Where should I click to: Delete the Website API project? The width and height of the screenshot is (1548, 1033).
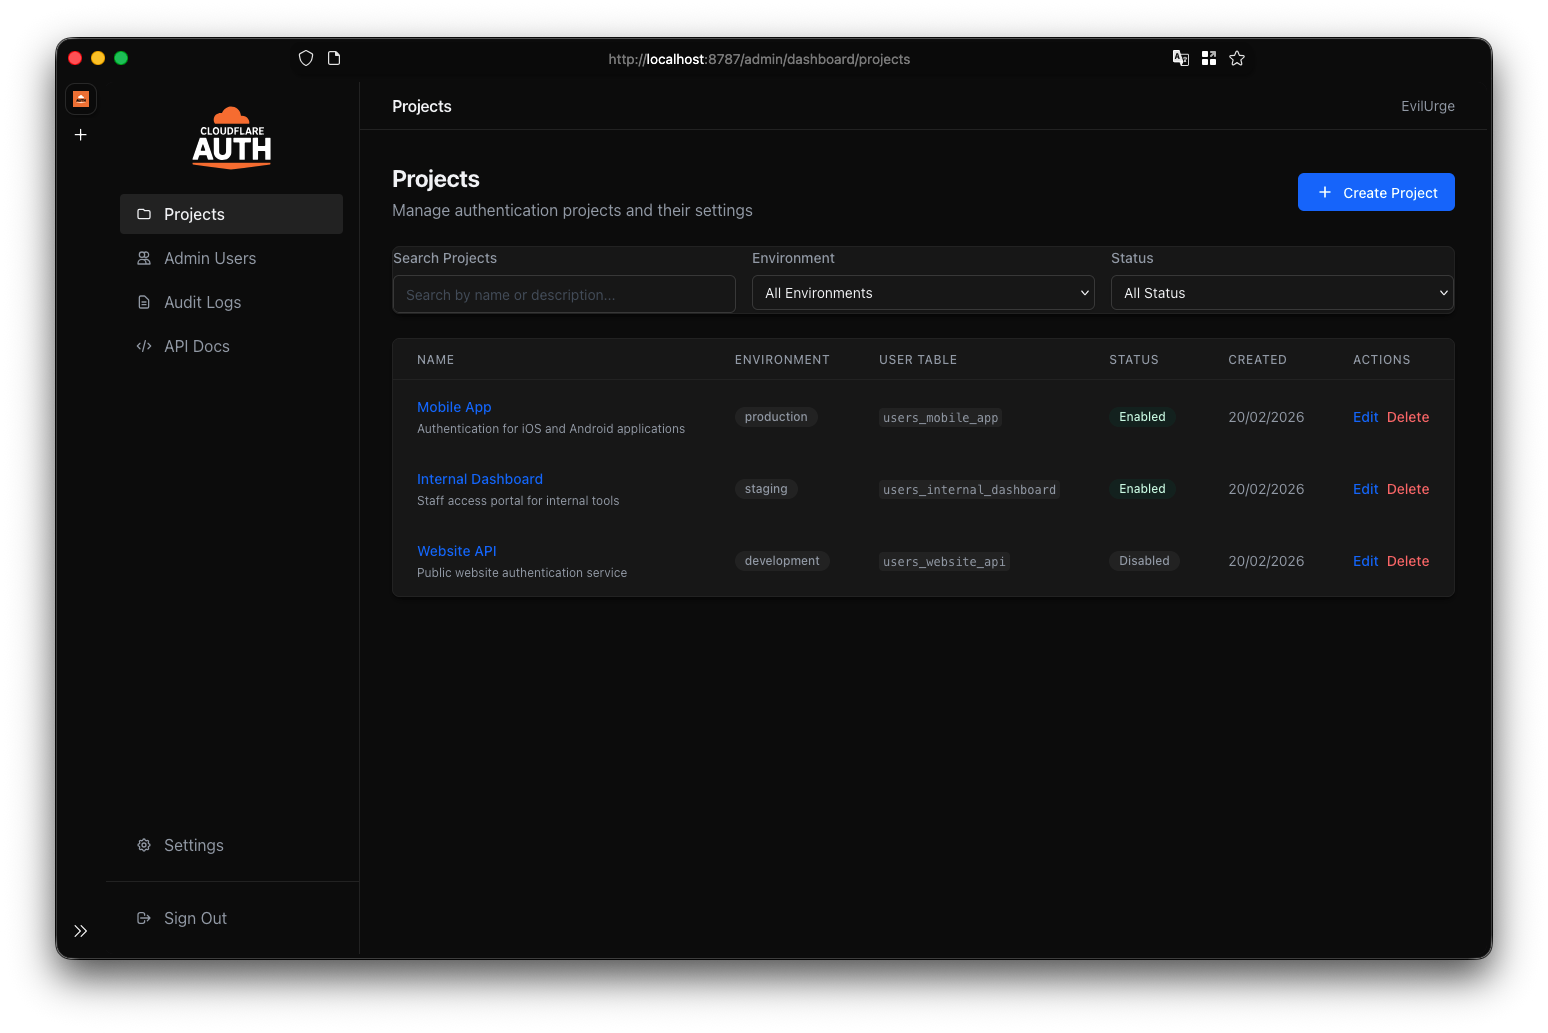[1408, 561]
